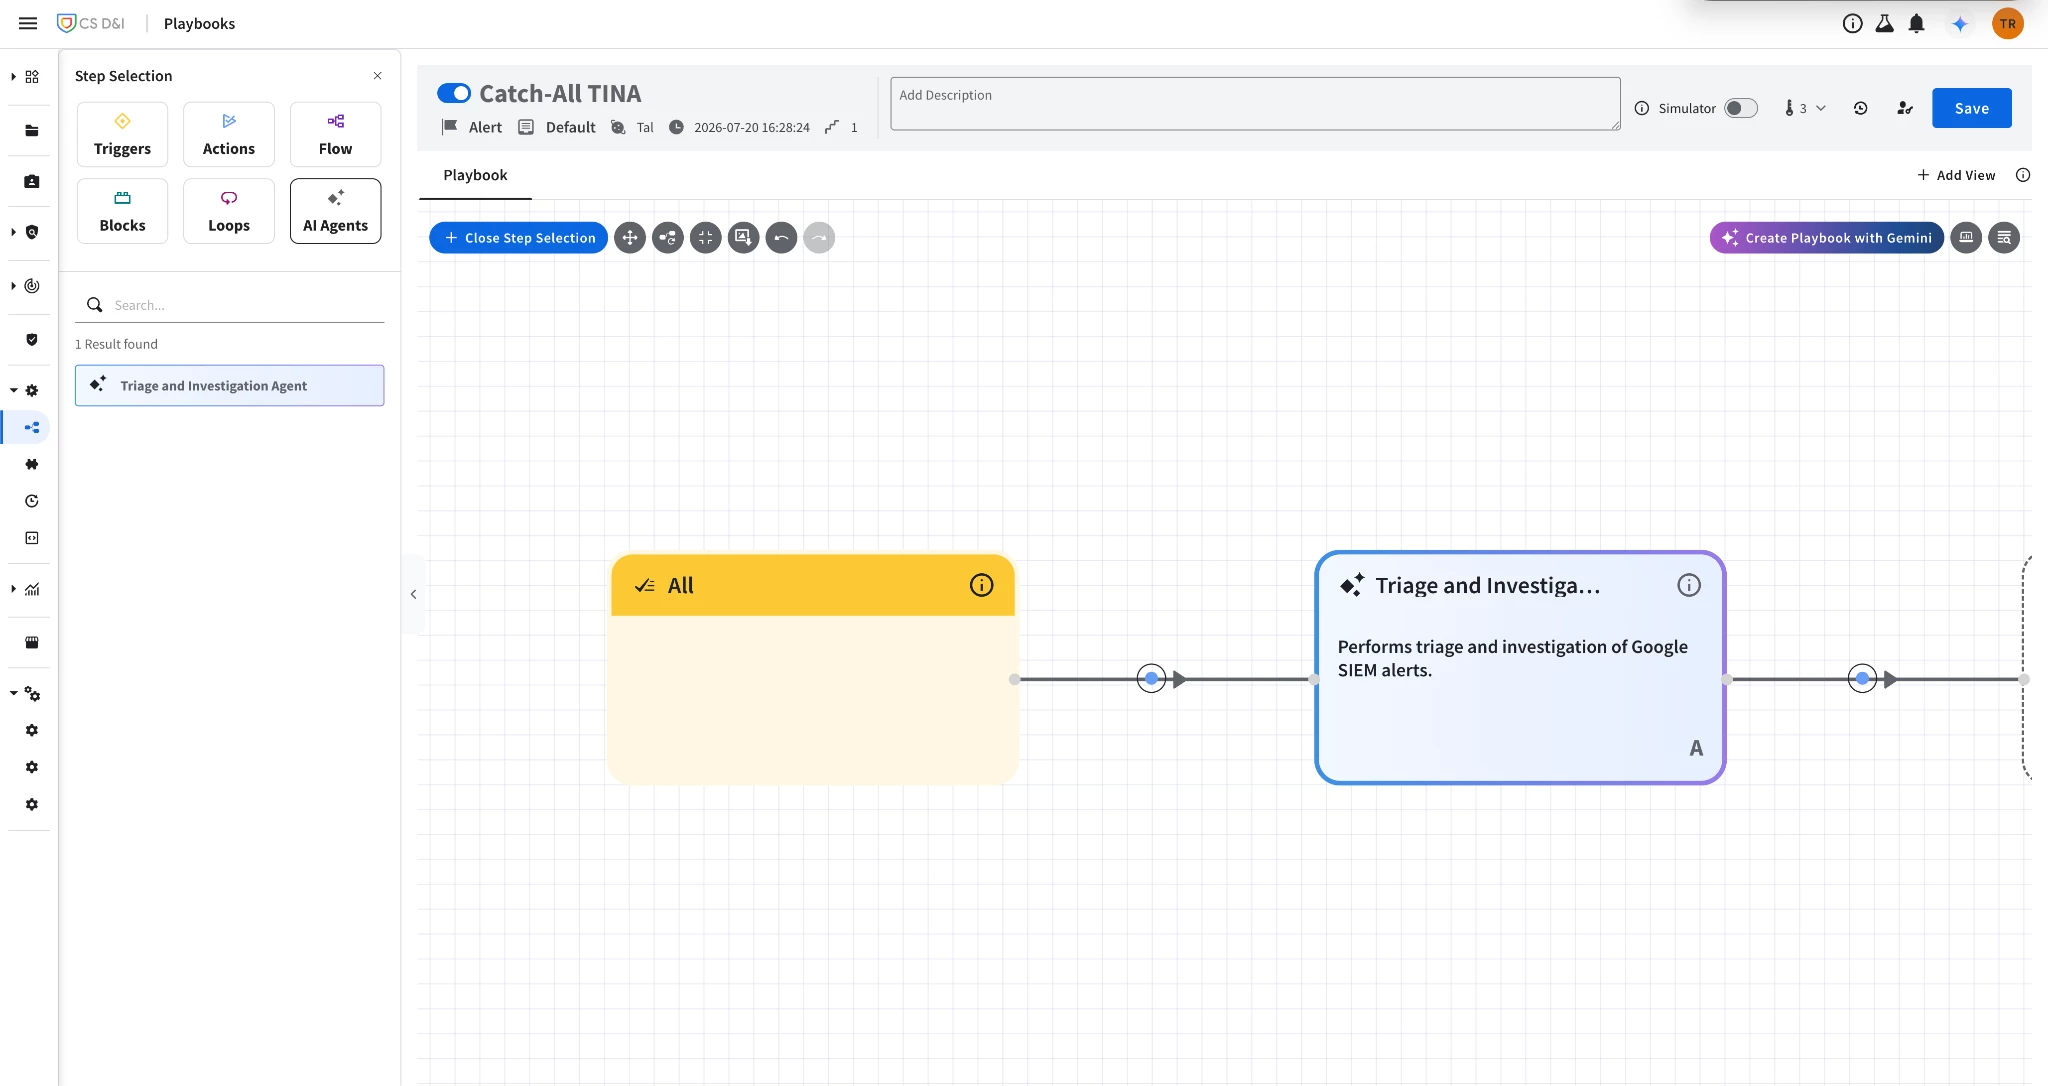Click the pan/move canvas icon

tap(630, 238)
